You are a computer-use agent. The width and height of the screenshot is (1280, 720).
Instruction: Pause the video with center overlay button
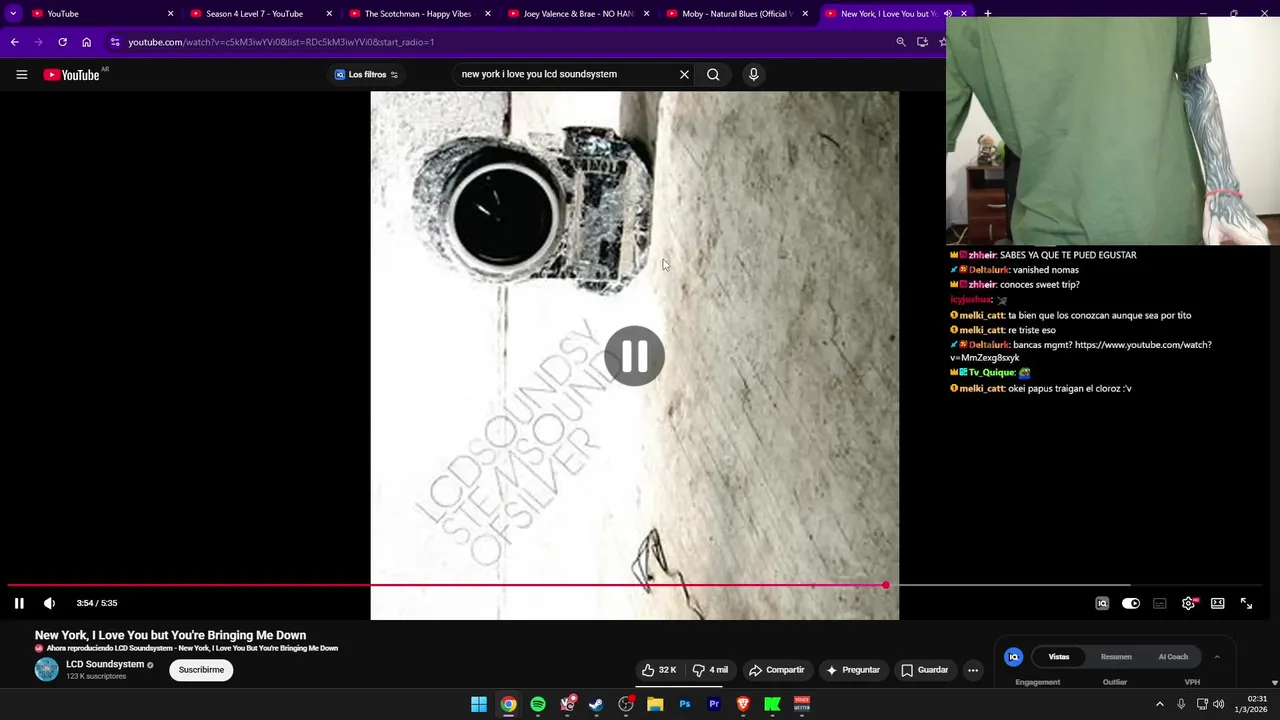point(634,356)
